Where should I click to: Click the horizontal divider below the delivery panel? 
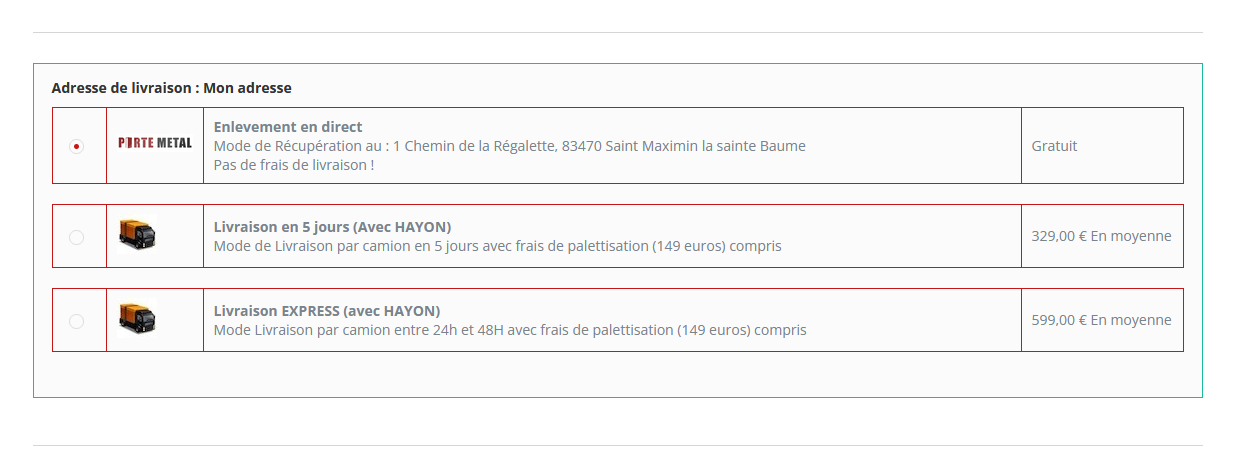coord(618,445)
